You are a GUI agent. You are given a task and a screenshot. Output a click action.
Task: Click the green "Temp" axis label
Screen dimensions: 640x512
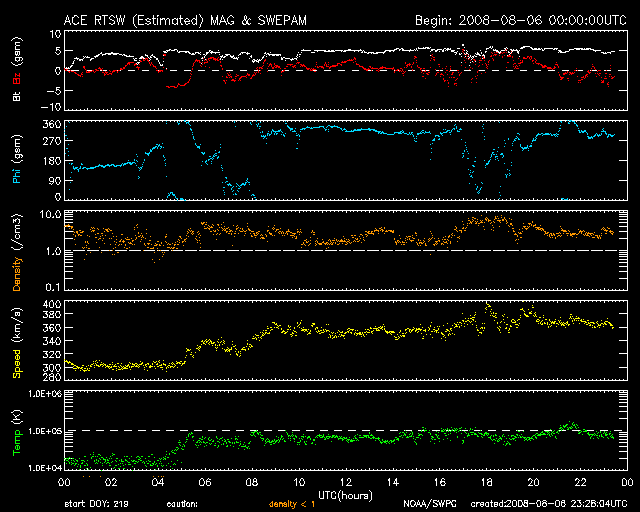[x=17, y=442]
